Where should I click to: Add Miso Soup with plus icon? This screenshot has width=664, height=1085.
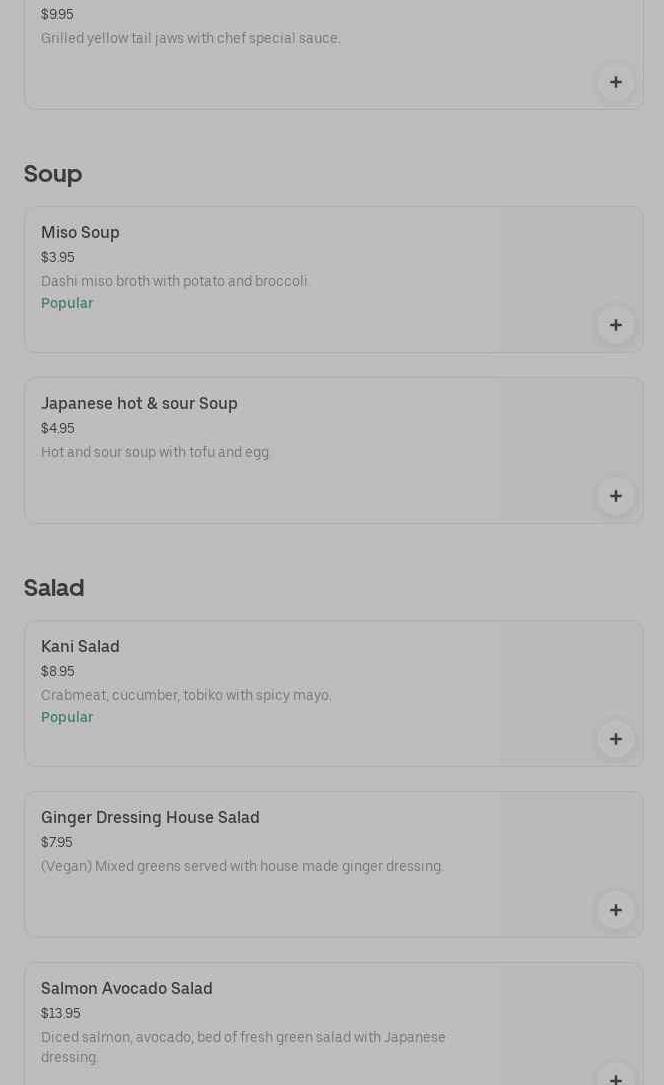(x=616, y=325)
